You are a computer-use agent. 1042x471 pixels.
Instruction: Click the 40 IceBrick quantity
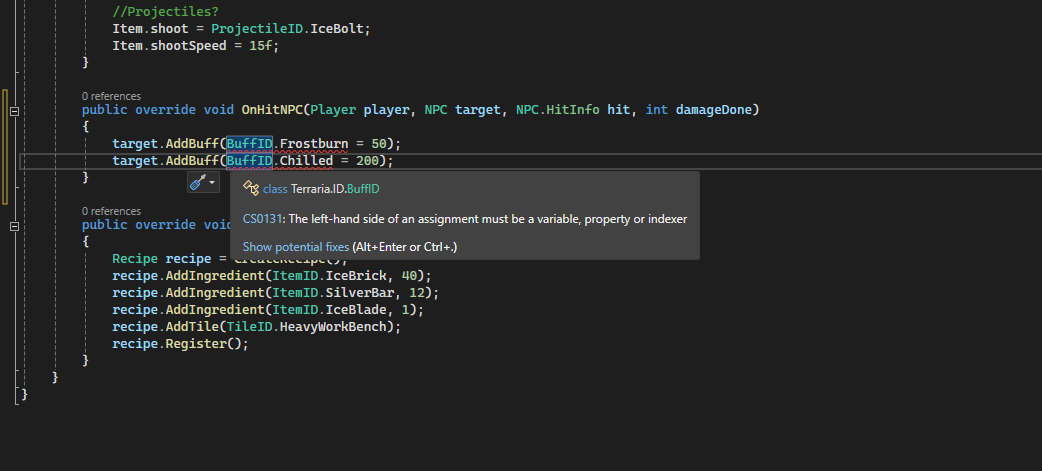pyautogui.click(x=409, y=275)
